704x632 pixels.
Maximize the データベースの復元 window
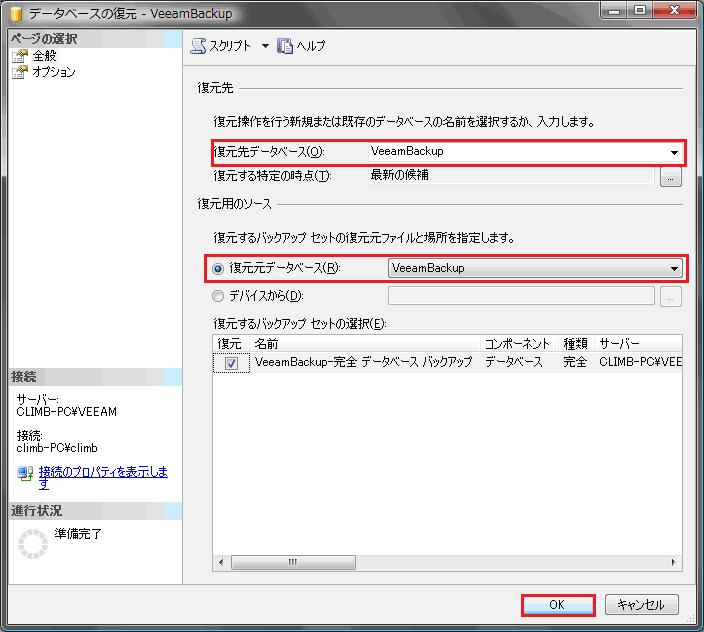click(640, 10)
